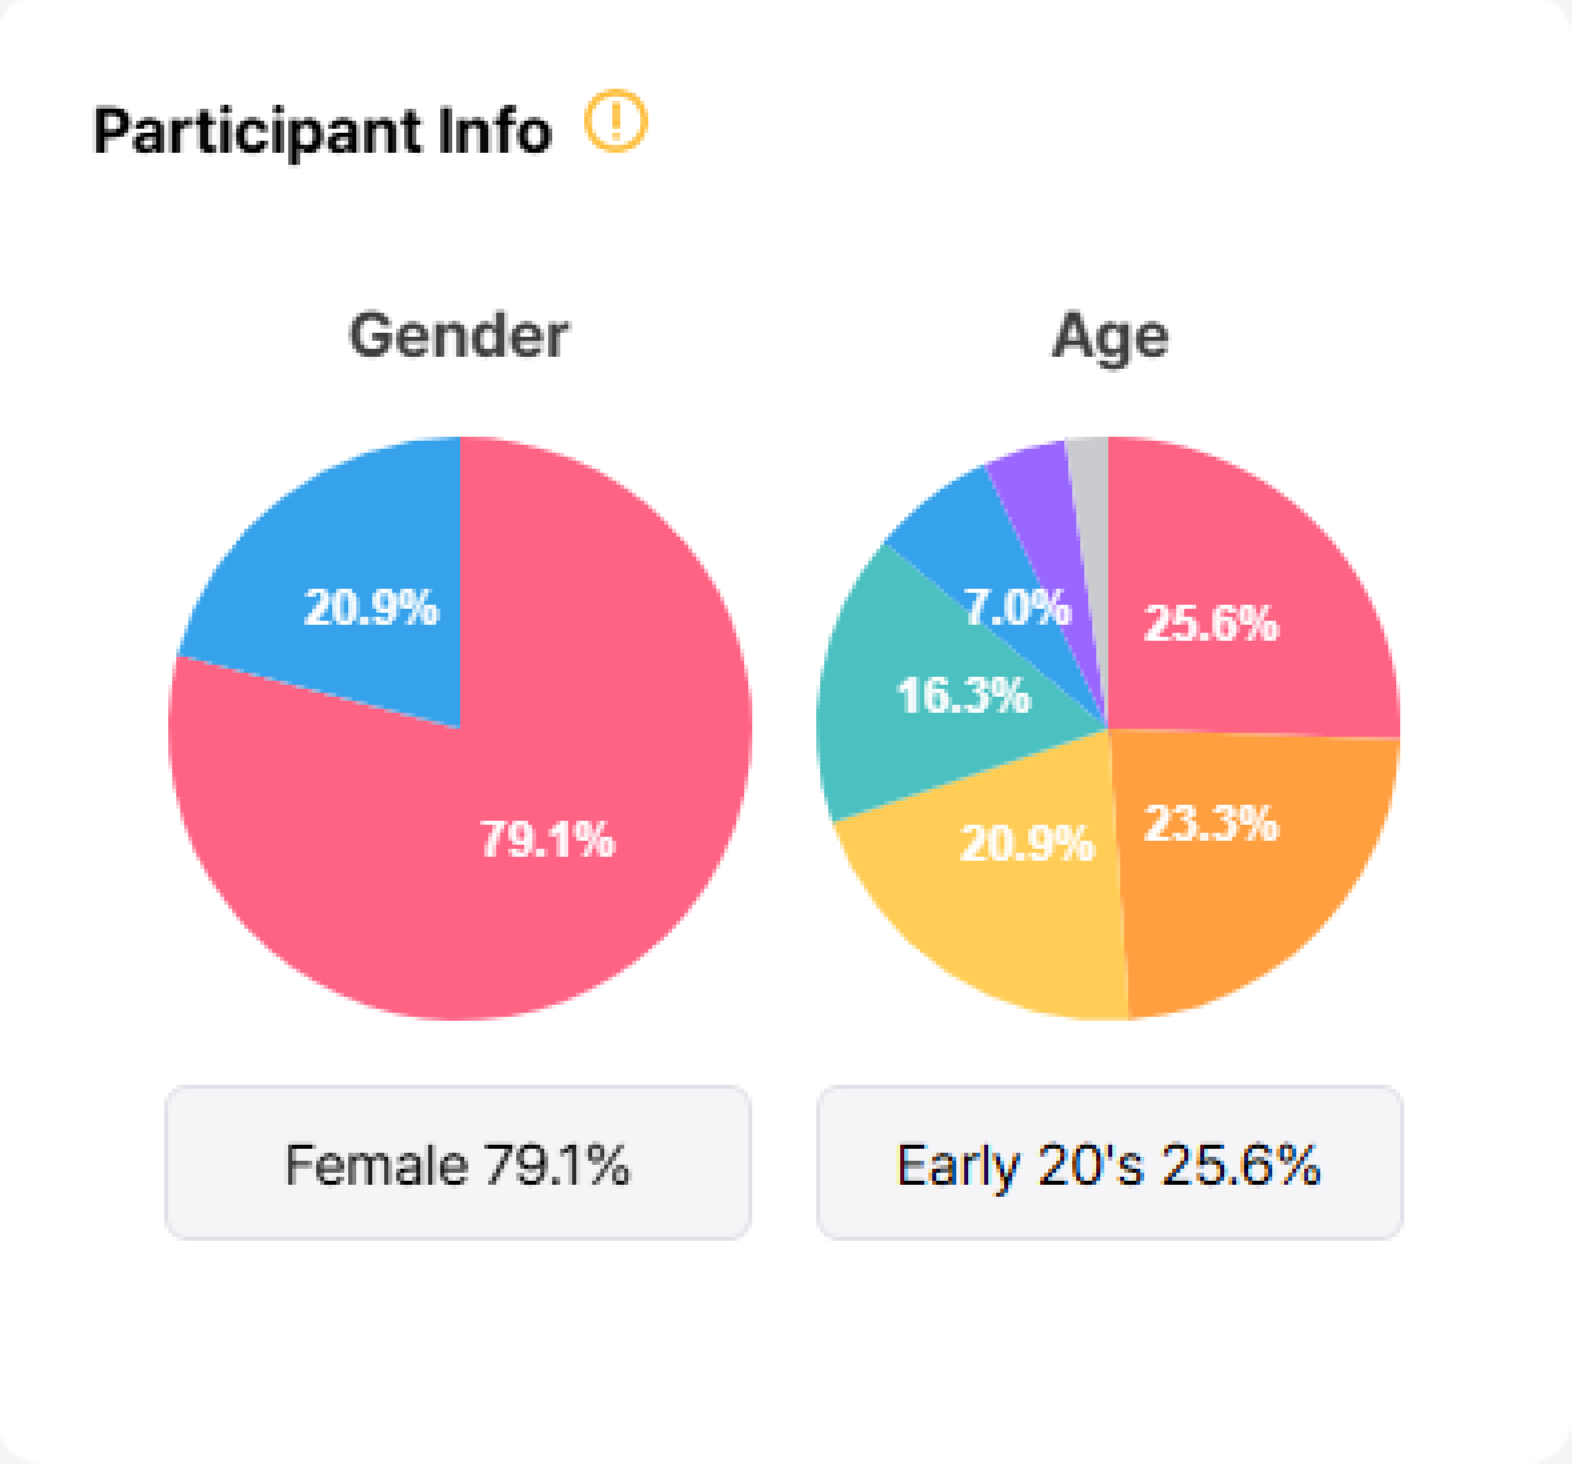Viewport: 1572px width, 1464px height.
Task: Click the thin gray age slice
Action: click(1090, 500)
